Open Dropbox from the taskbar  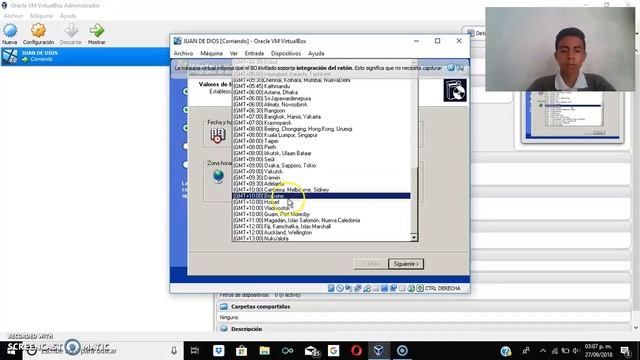(219, 351)
